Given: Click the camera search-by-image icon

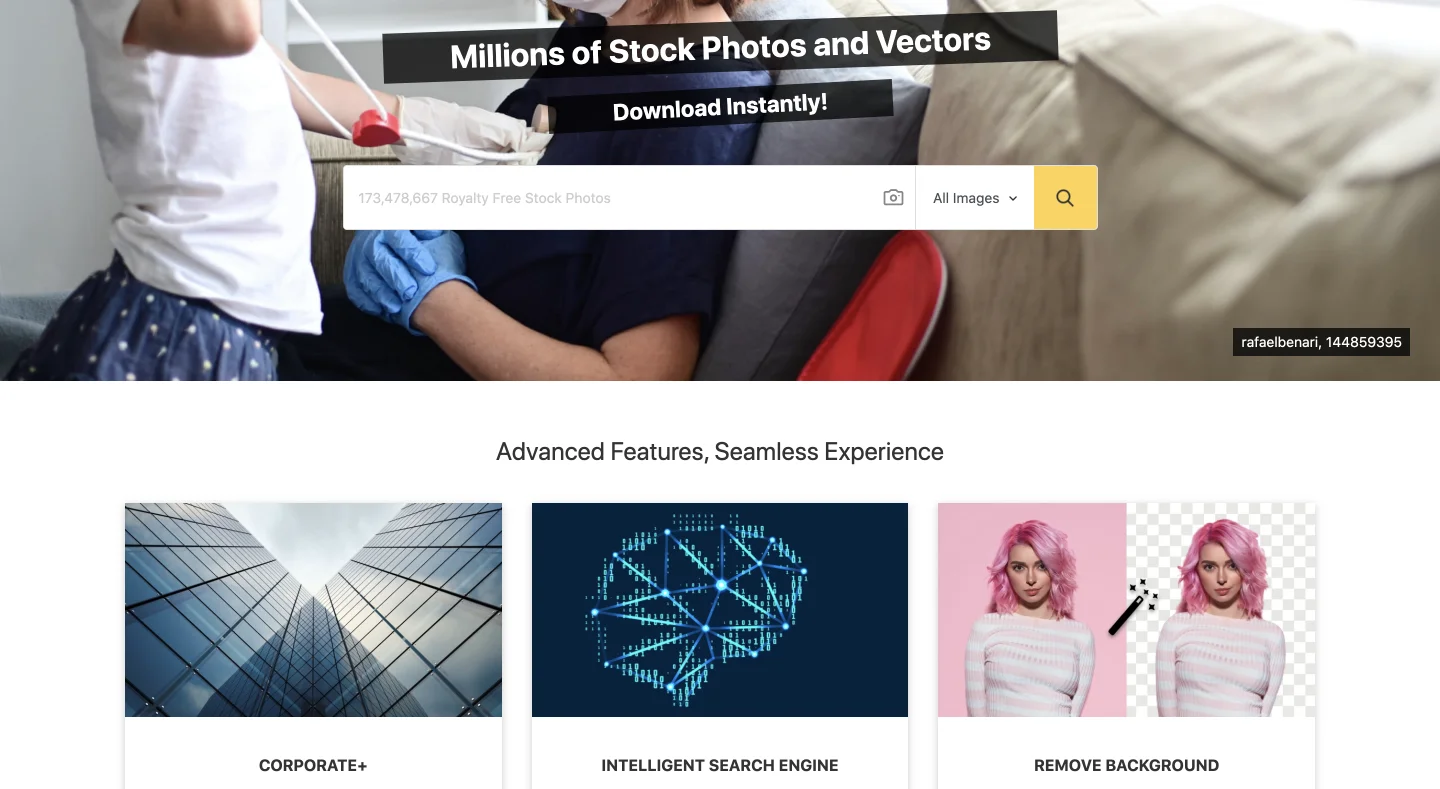Looking at the screenshot, I should tap(893, 198).
